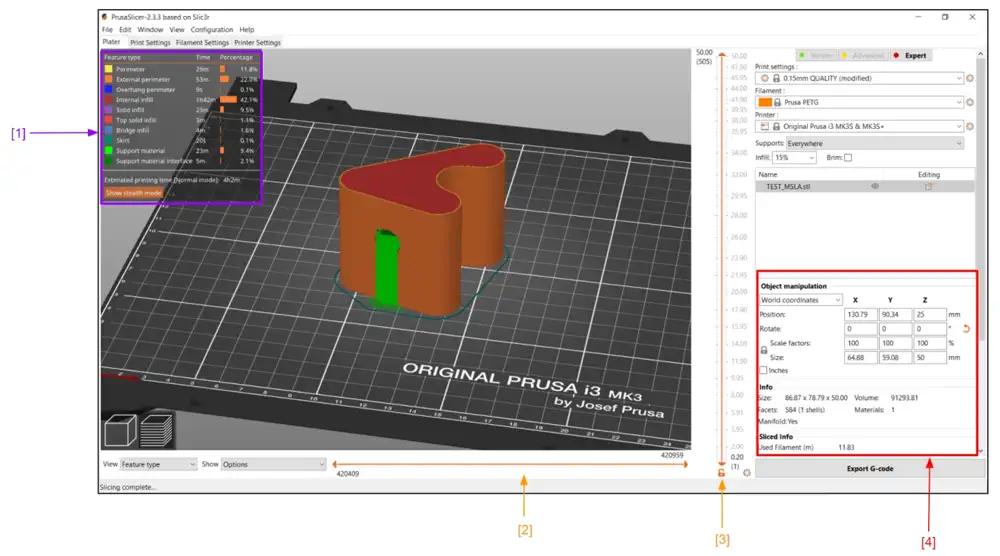Click the Name column header in object list
Viewport: 1000px width, 556px height.
(768, 175)
